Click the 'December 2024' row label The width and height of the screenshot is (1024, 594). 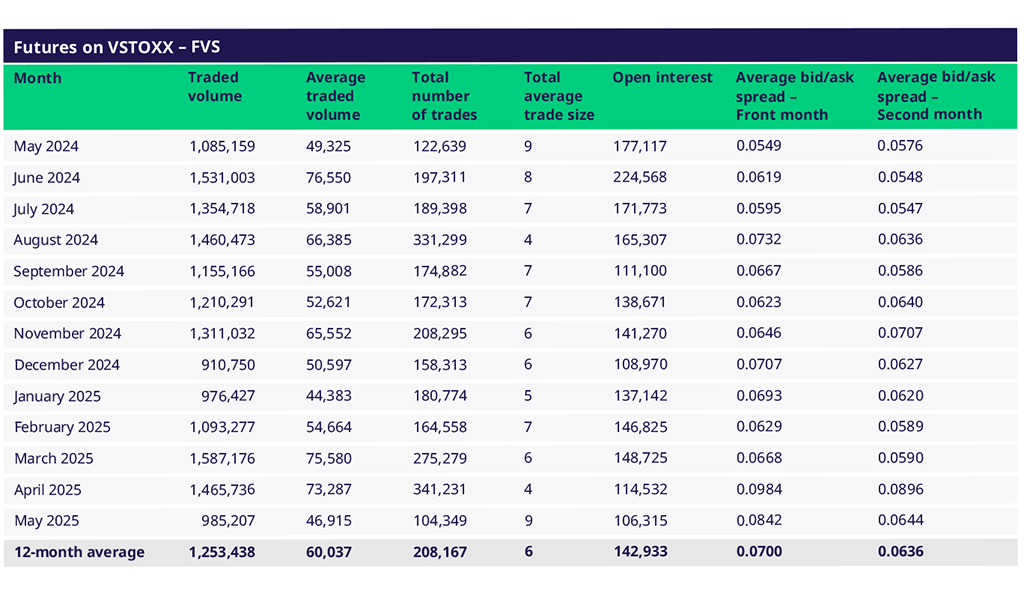[66, 365]
